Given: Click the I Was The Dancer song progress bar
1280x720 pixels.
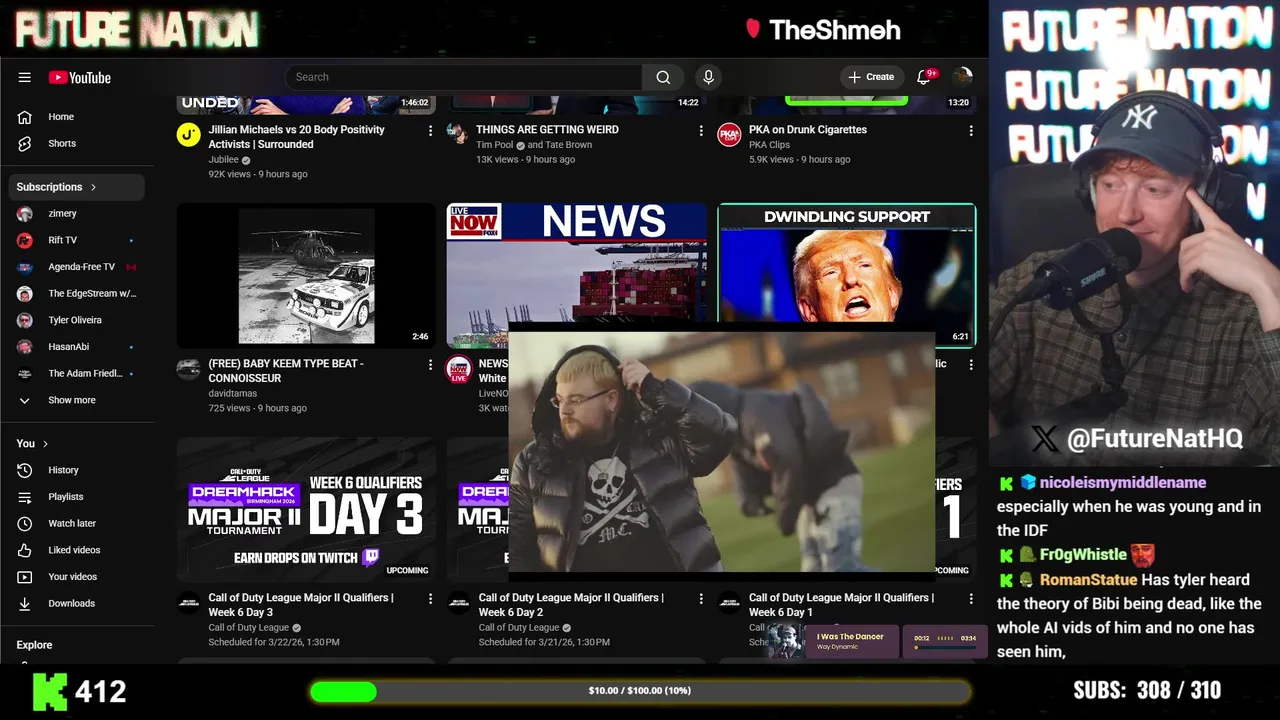Looking at the screenshot, I should (945, 648).
